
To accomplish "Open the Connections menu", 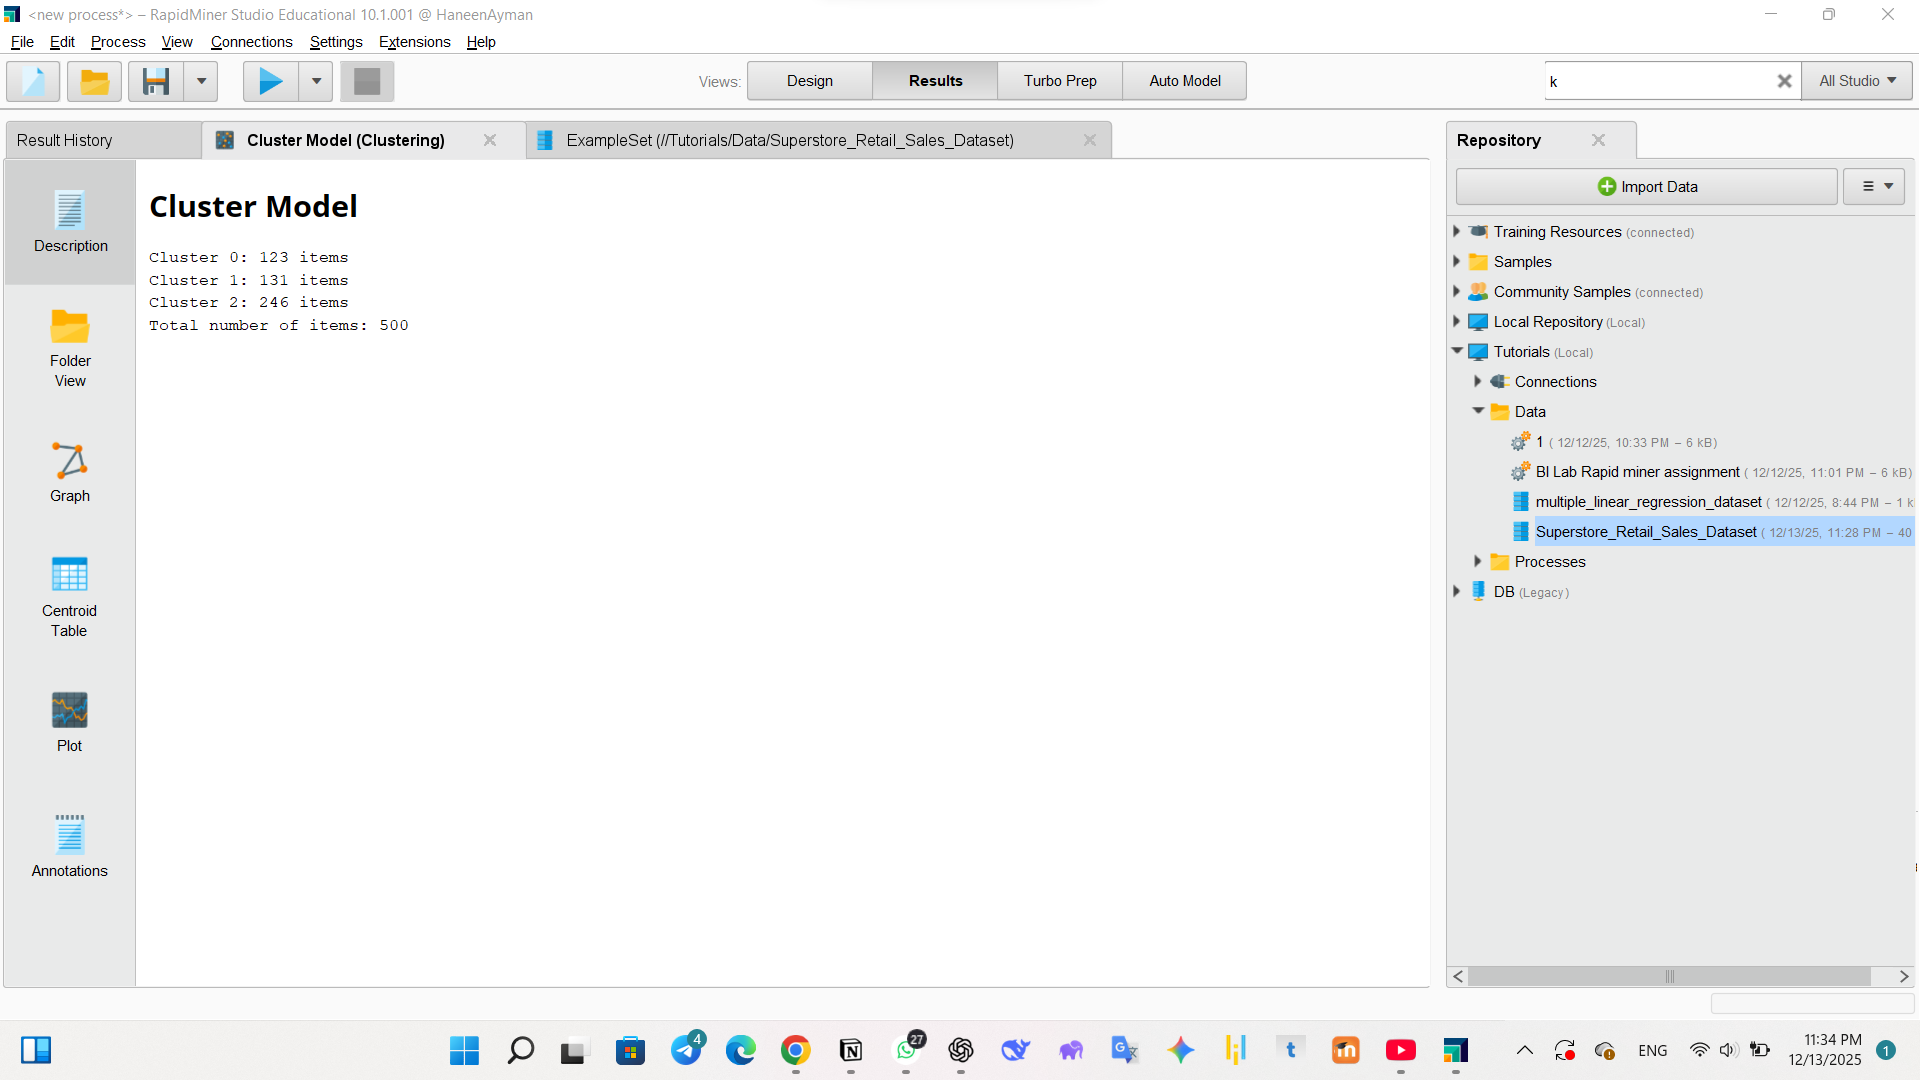I will click(251, 42).
